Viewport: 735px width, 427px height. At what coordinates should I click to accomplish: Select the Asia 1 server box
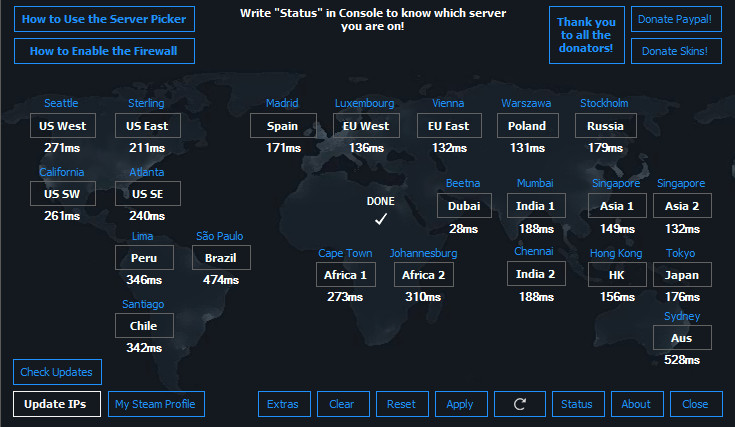(617, 206)
